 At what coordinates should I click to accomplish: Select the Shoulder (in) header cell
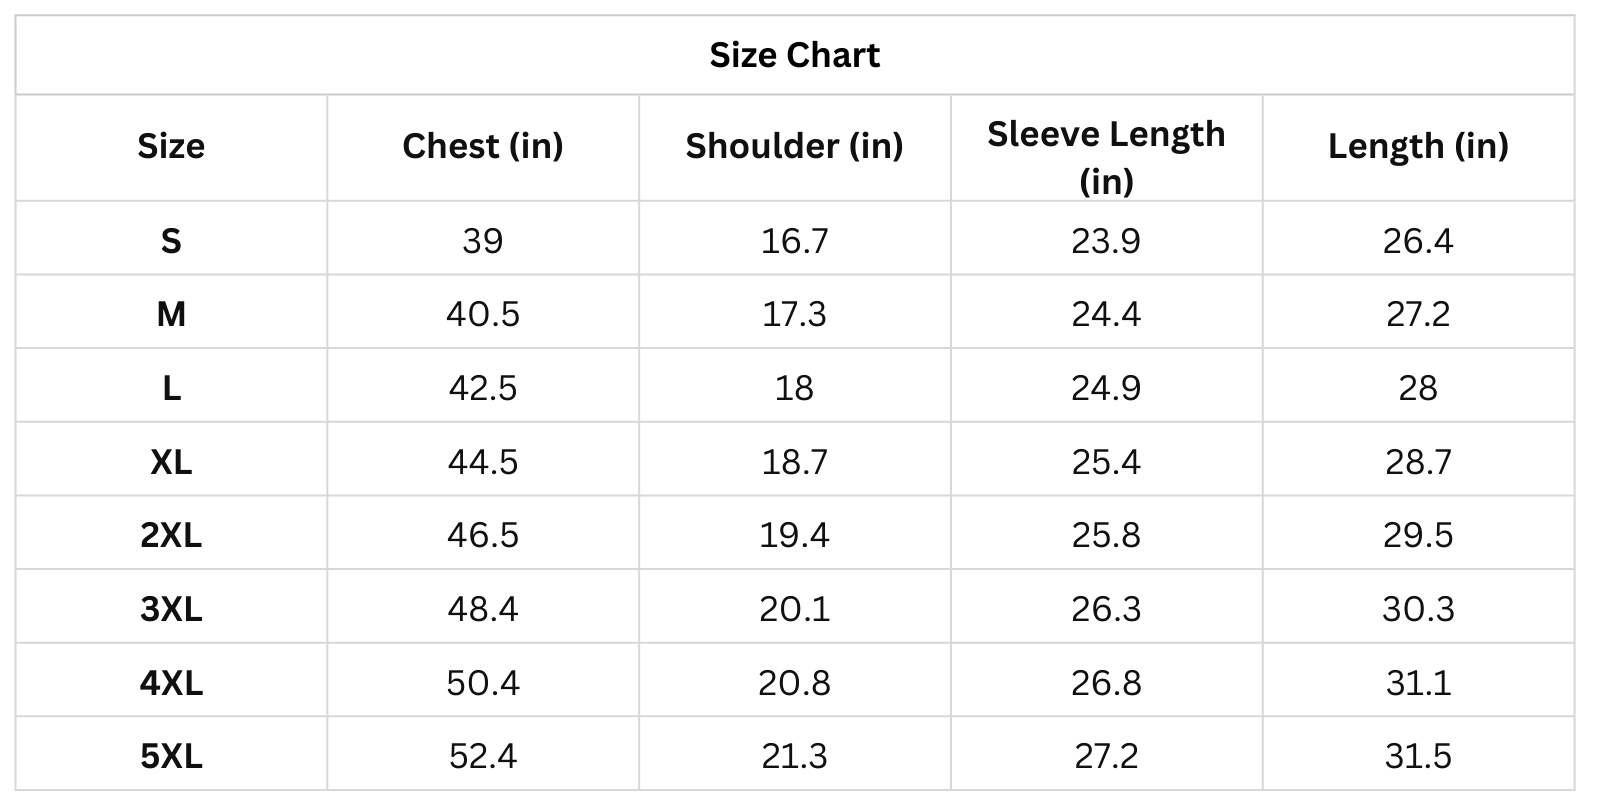(x=794, y=146)
